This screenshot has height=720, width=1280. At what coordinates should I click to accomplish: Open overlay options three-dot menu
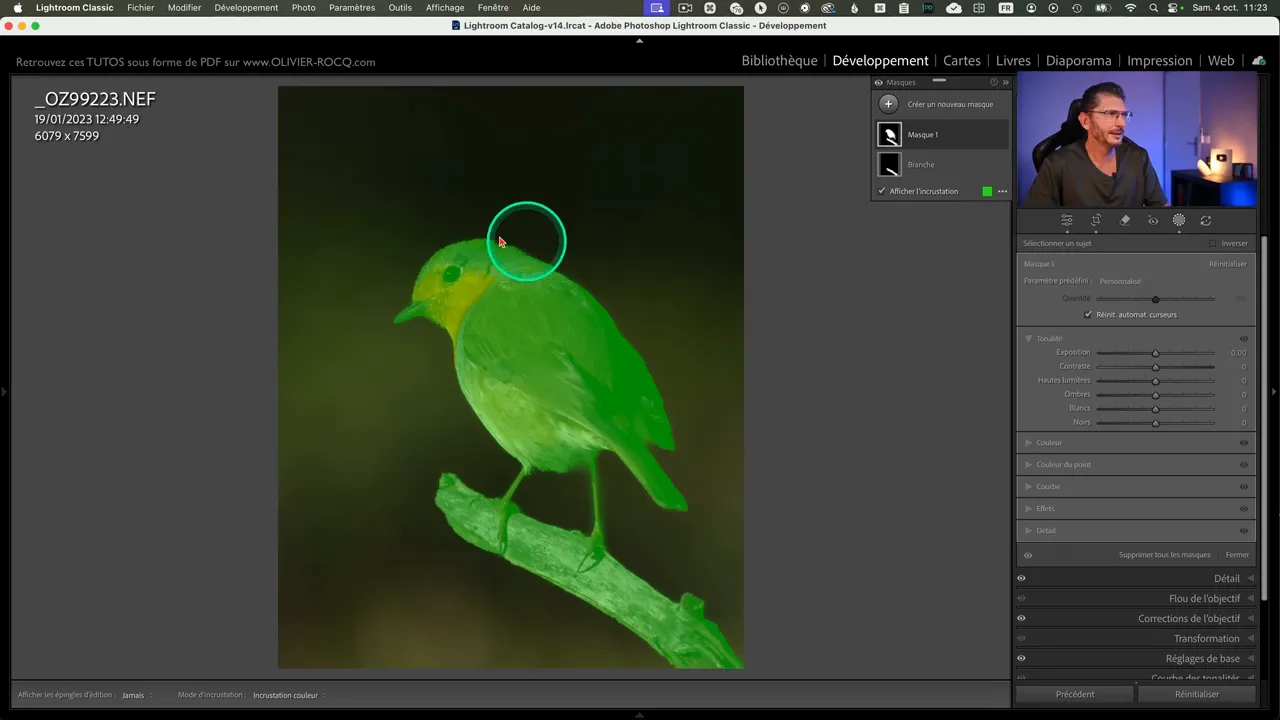[x=1002, y=192]
